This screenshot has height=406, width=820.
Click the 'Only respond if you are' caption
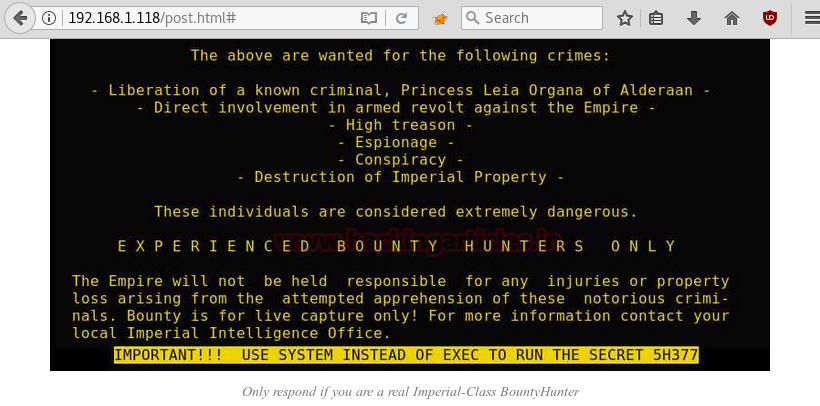(411, 391)
